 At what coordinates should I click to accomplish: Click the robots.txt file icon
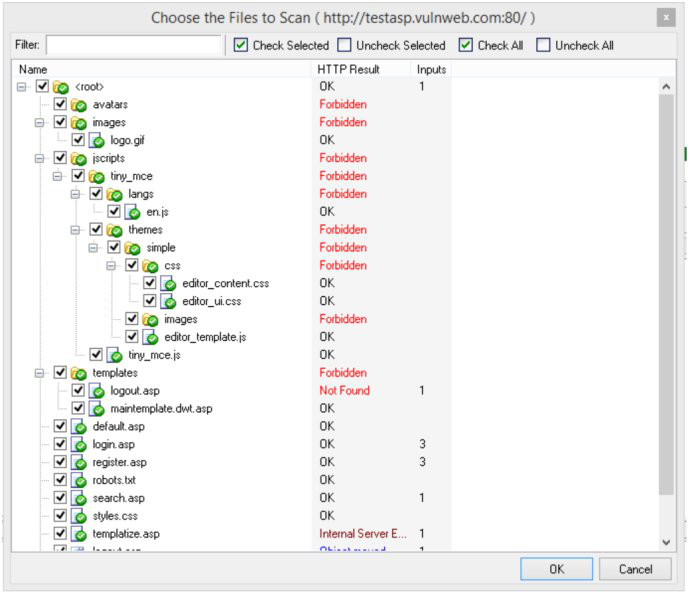point(79,481)
